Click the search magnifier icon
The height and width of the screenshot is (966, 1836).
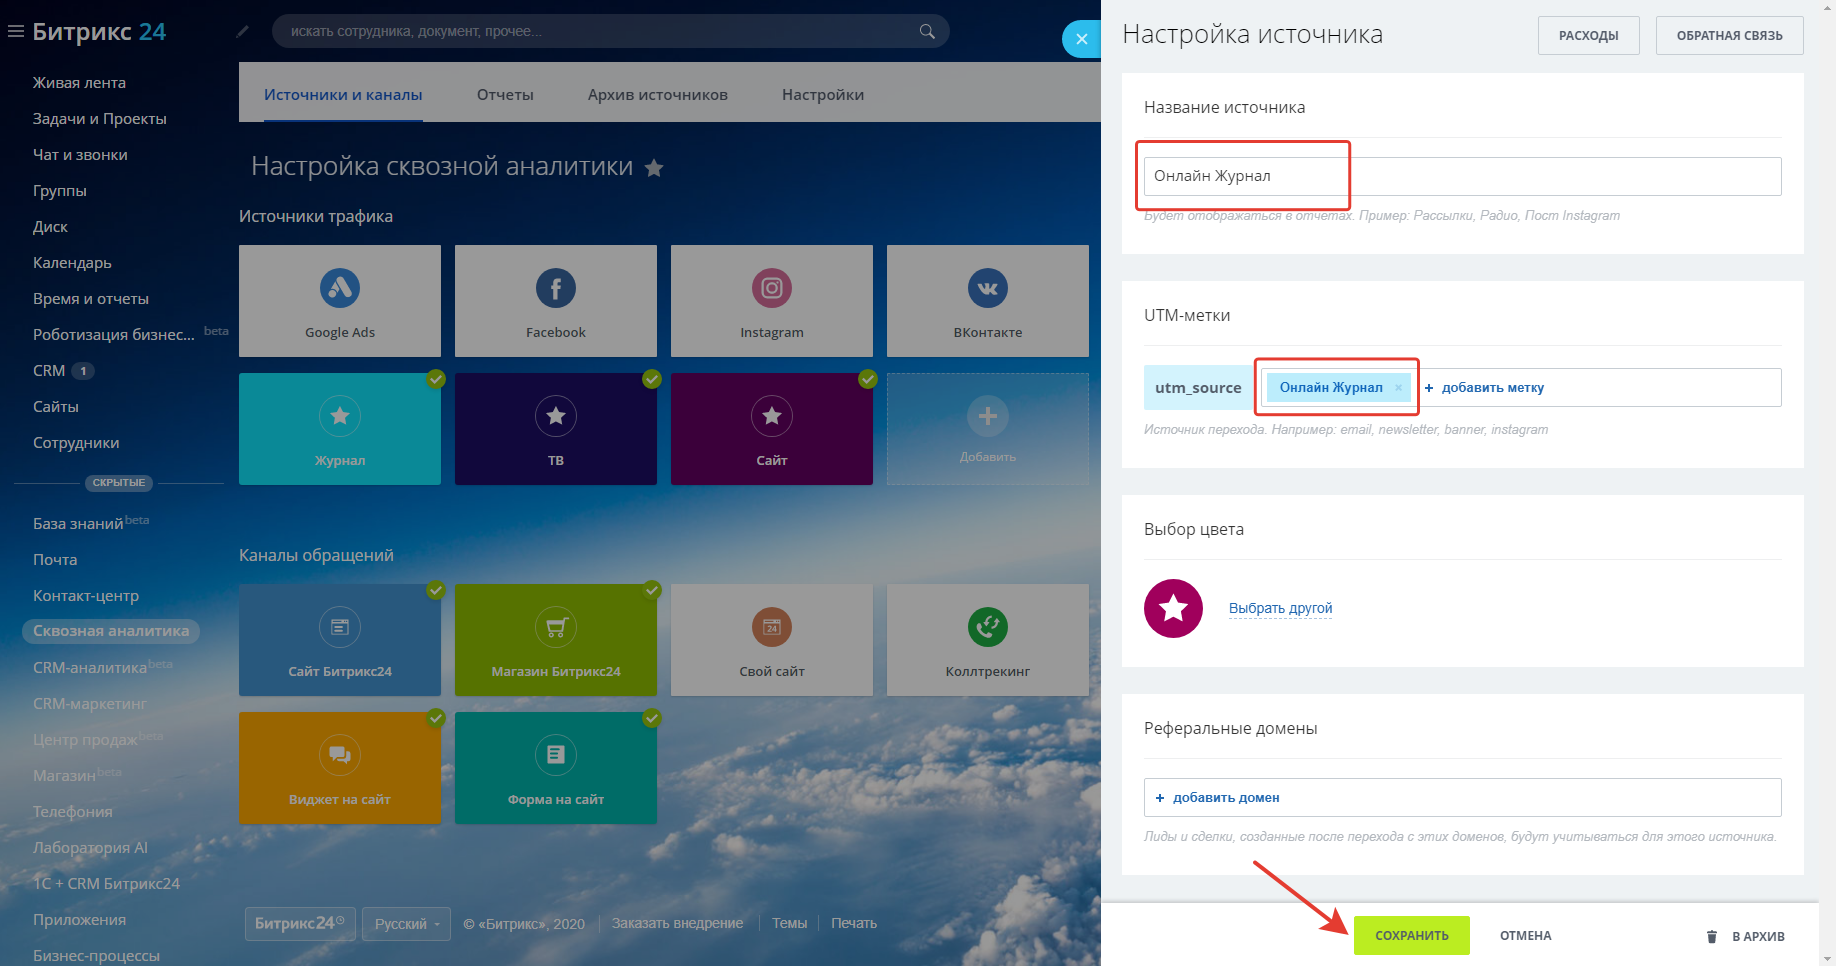(927, 31)
